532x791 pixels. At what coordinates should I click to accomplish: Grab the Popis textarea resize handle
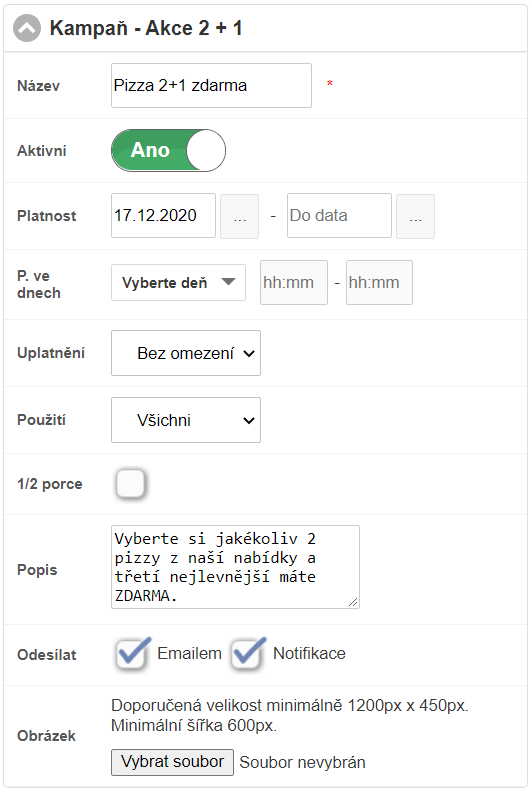(x=353, y=602)
